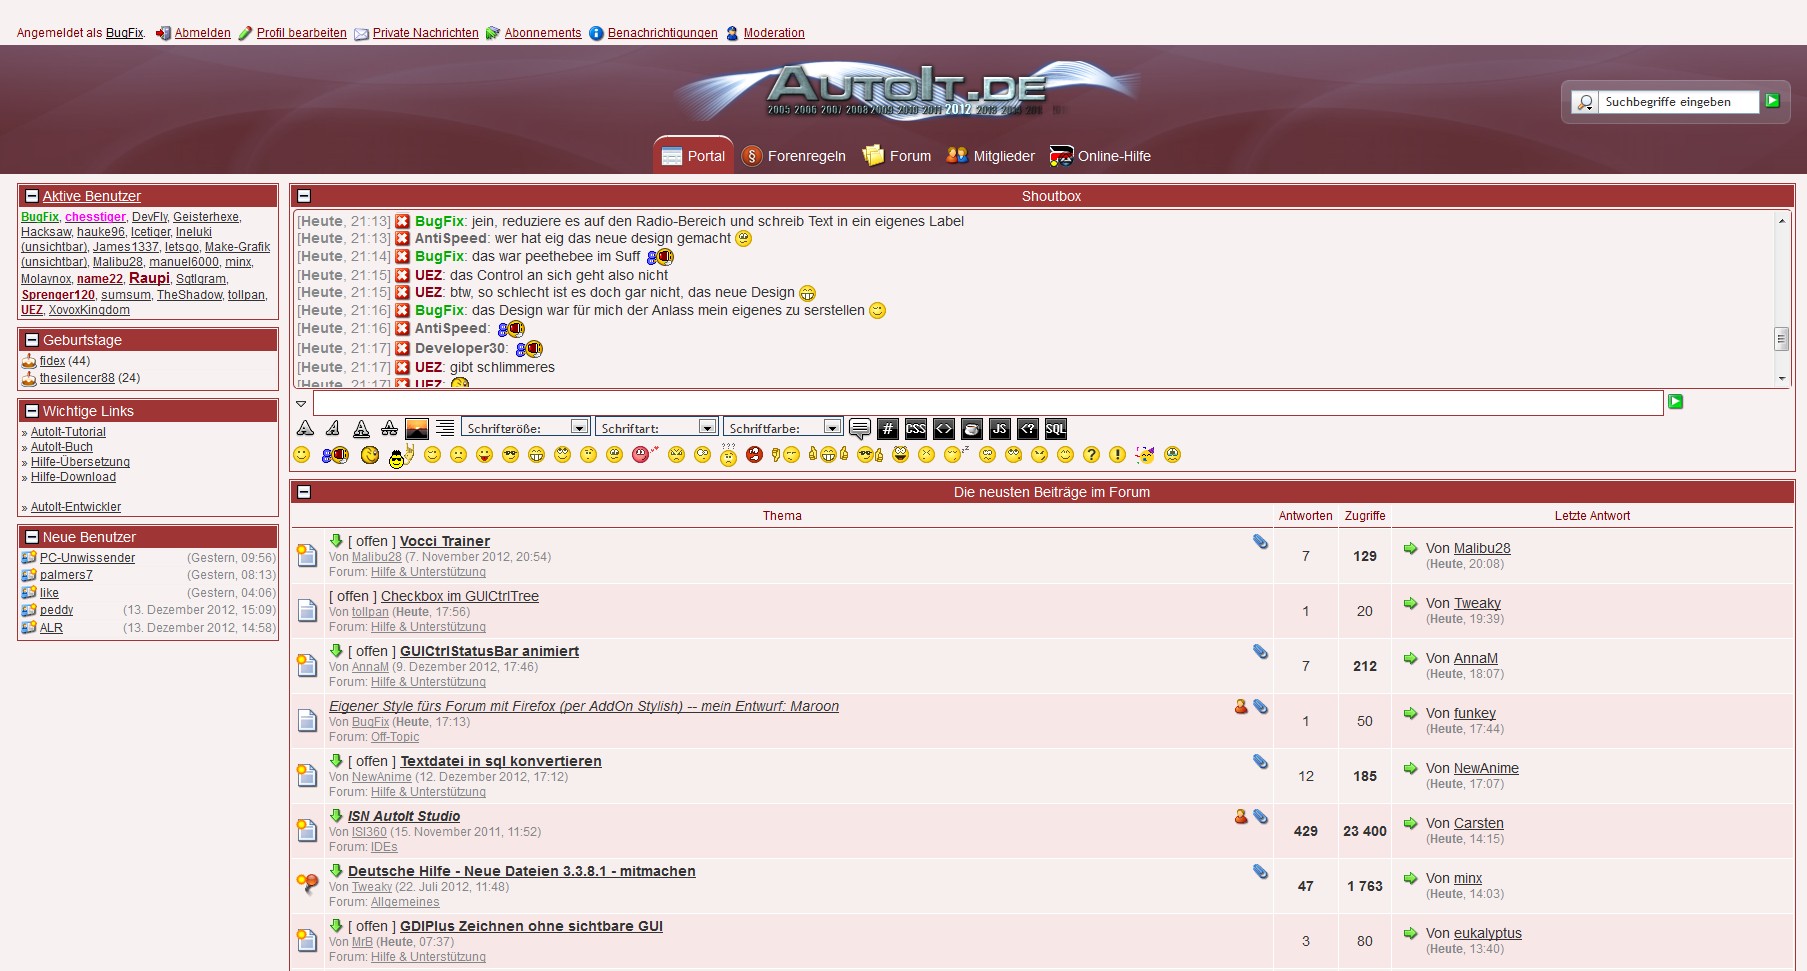Open the Schriftgröße dropdown
Image resolution: width=1807 pixels, height=971 pixels.
525,428
